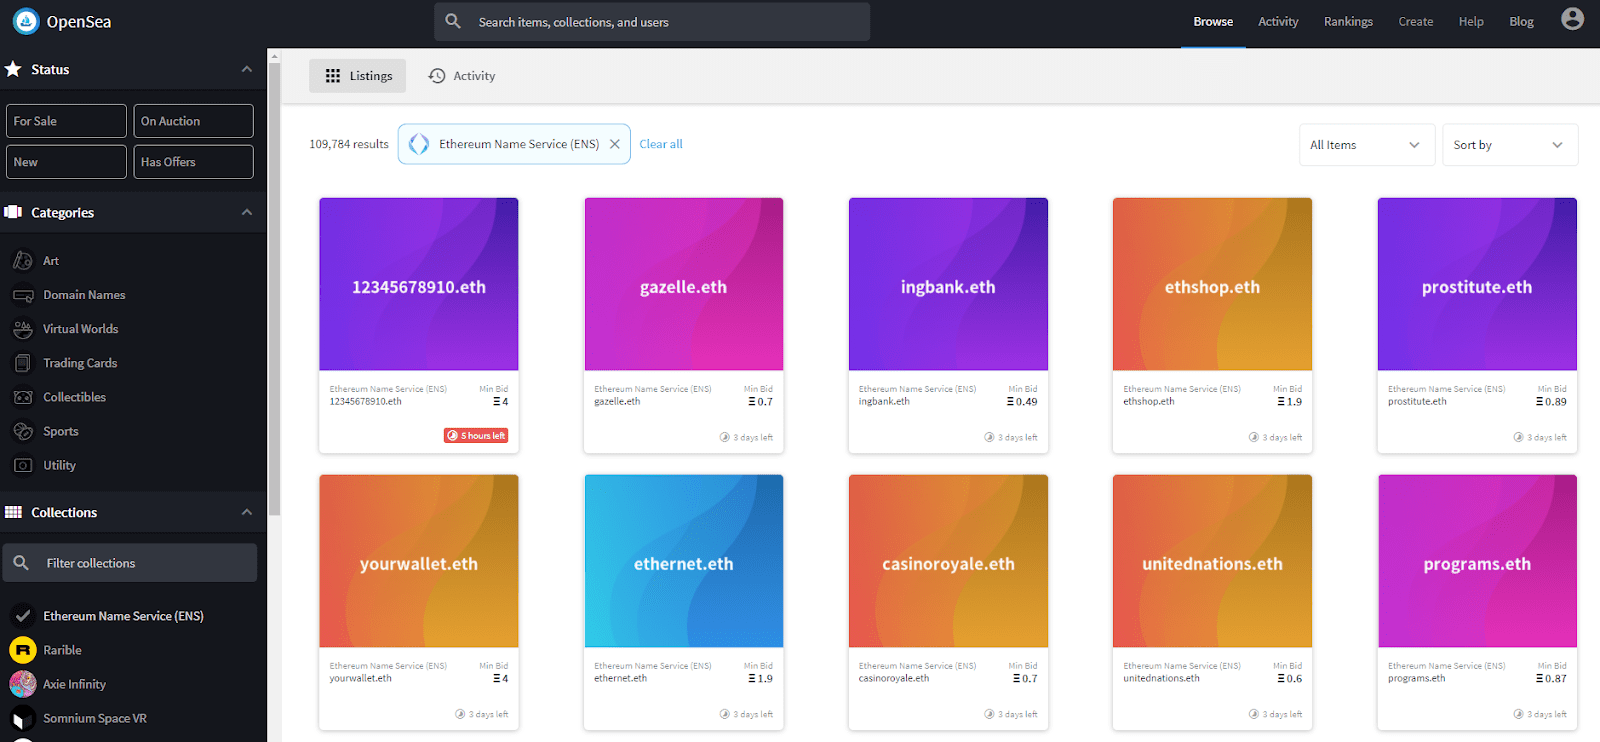Select the Art category icon
The width and height of the screenshot is (1600, 742).
coord(23,261)
